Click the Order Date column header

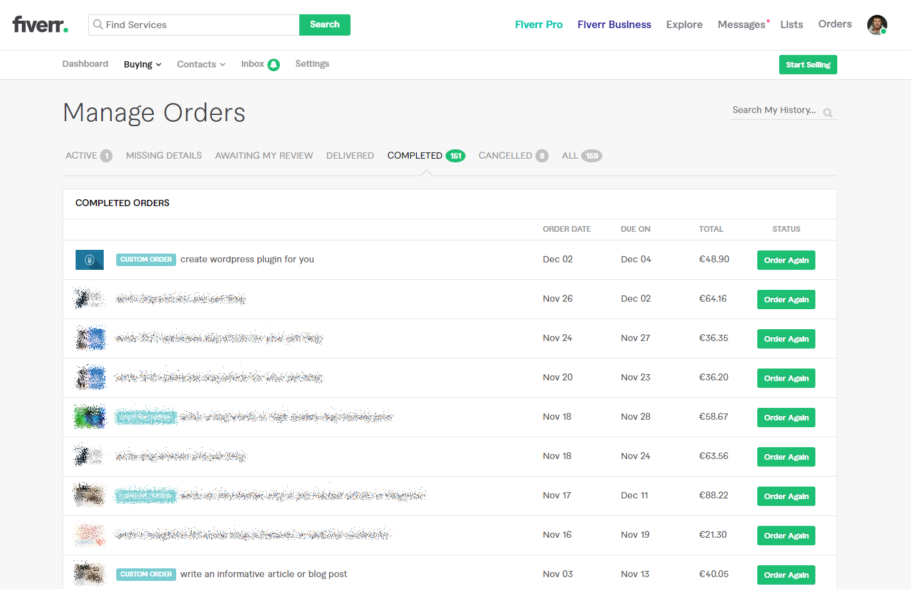pos(566,229)
